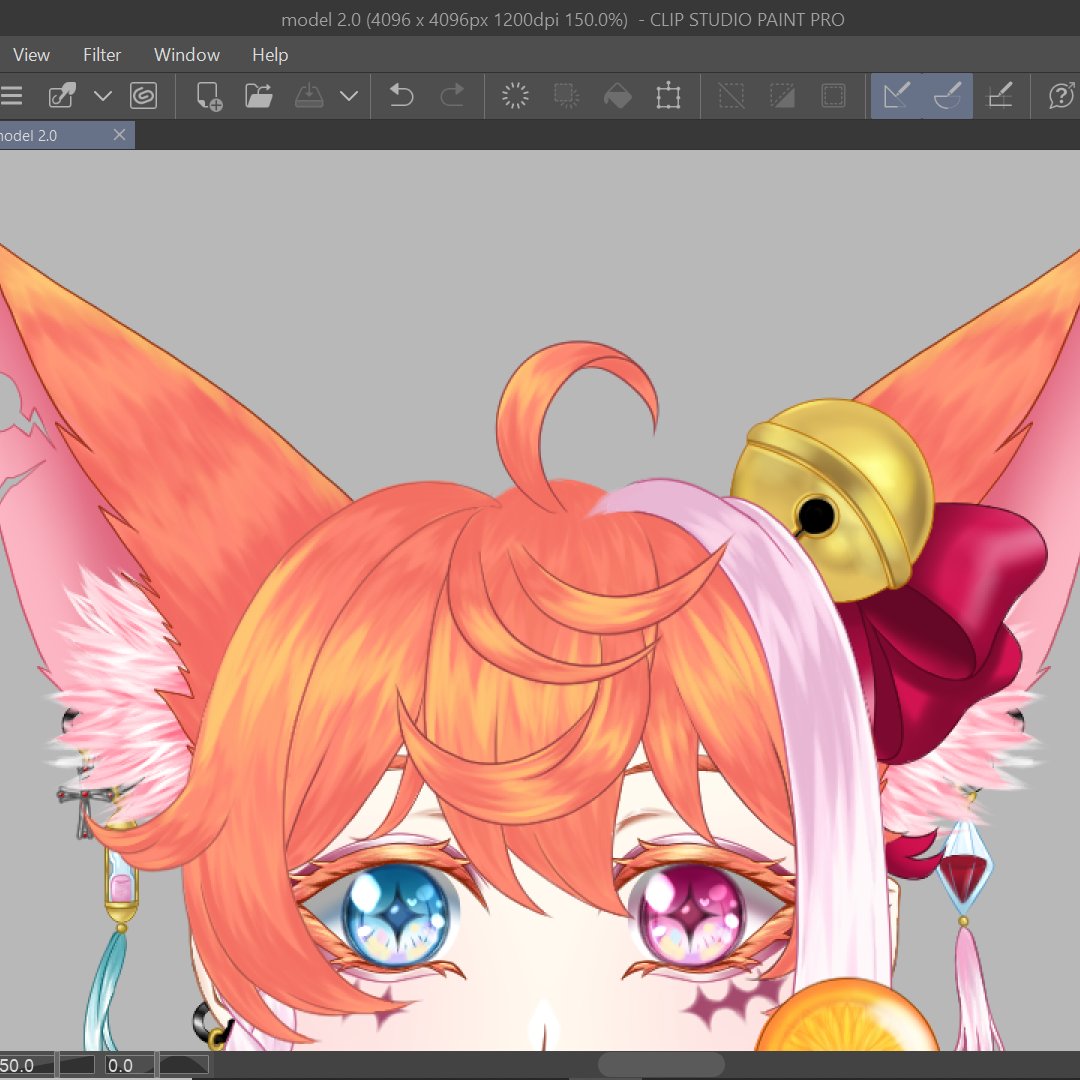Viewport: 1080px width, 1080px height.
Task: Click Clear Outside Selection icon
Action: click(x=566, y=95)
